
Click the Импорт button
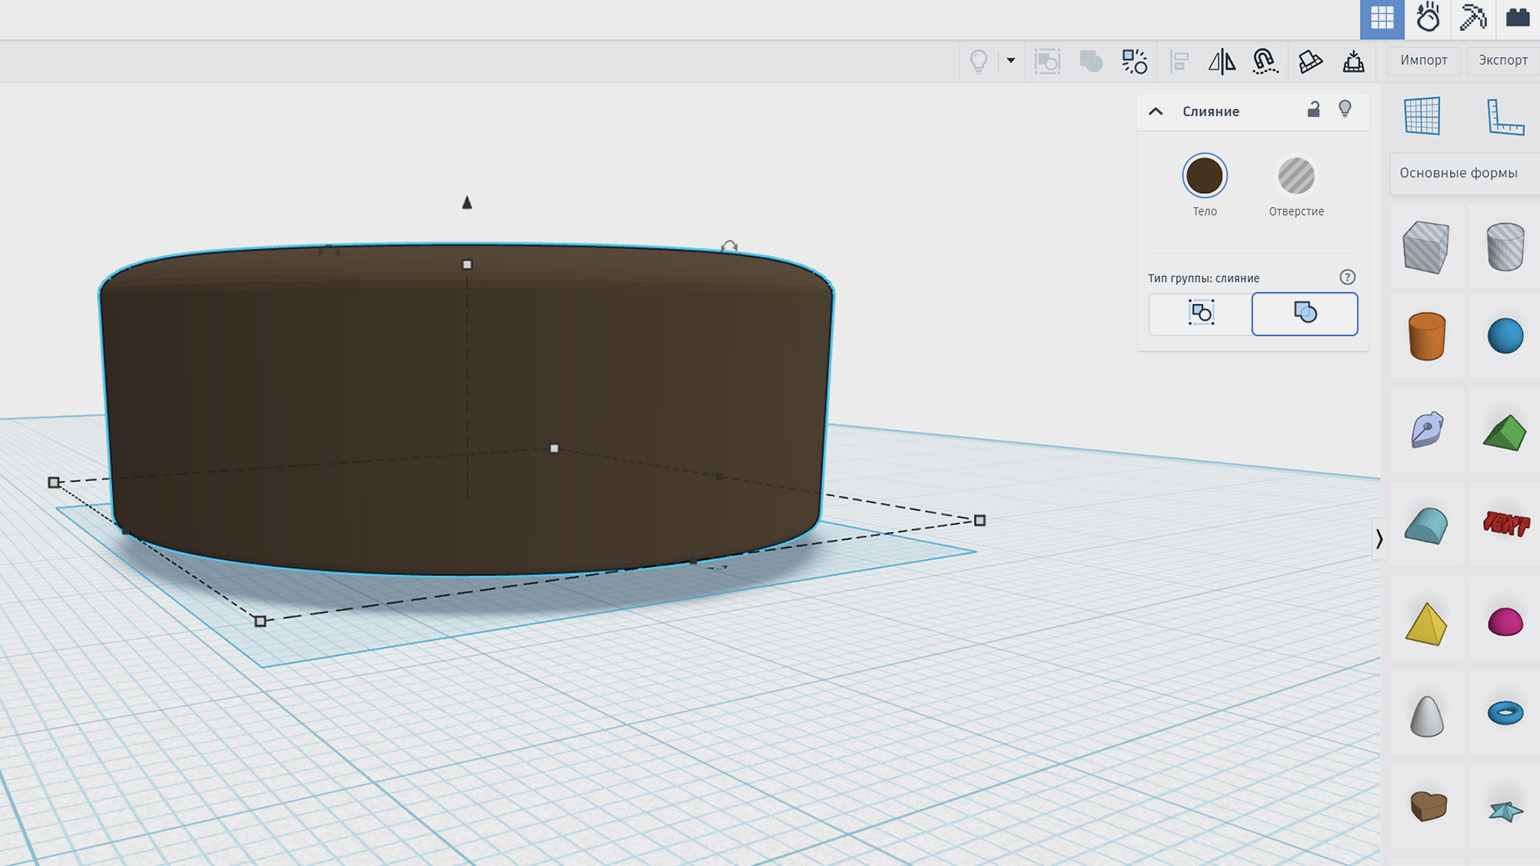(x=1423, y=60)
